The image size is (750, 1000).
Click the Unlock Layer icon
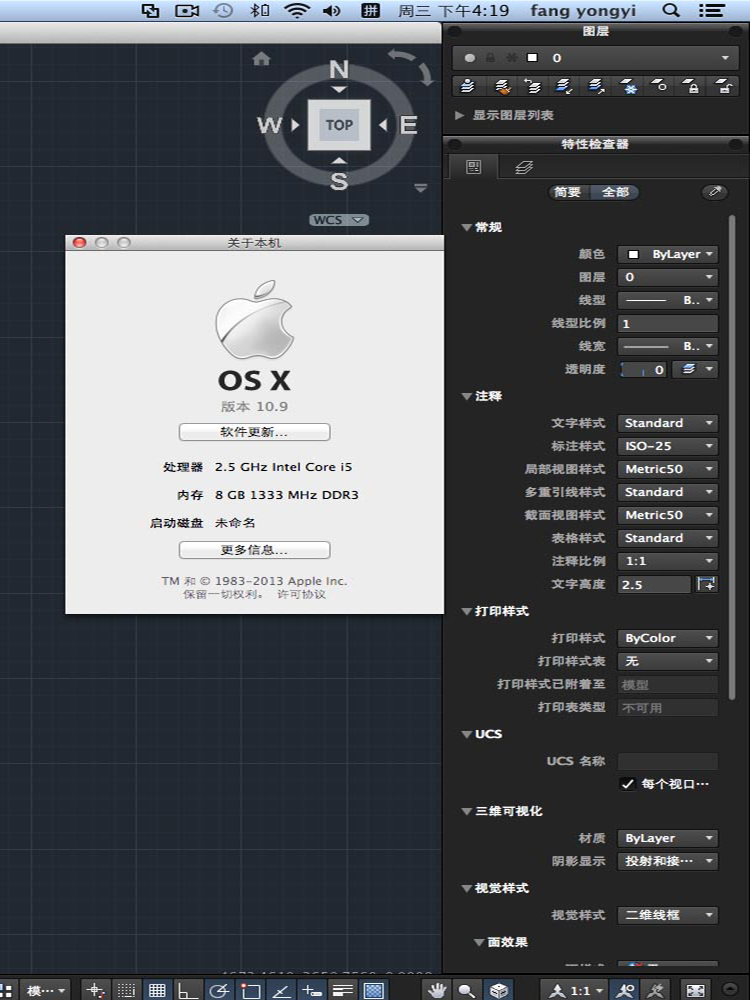tap(724, 85)
